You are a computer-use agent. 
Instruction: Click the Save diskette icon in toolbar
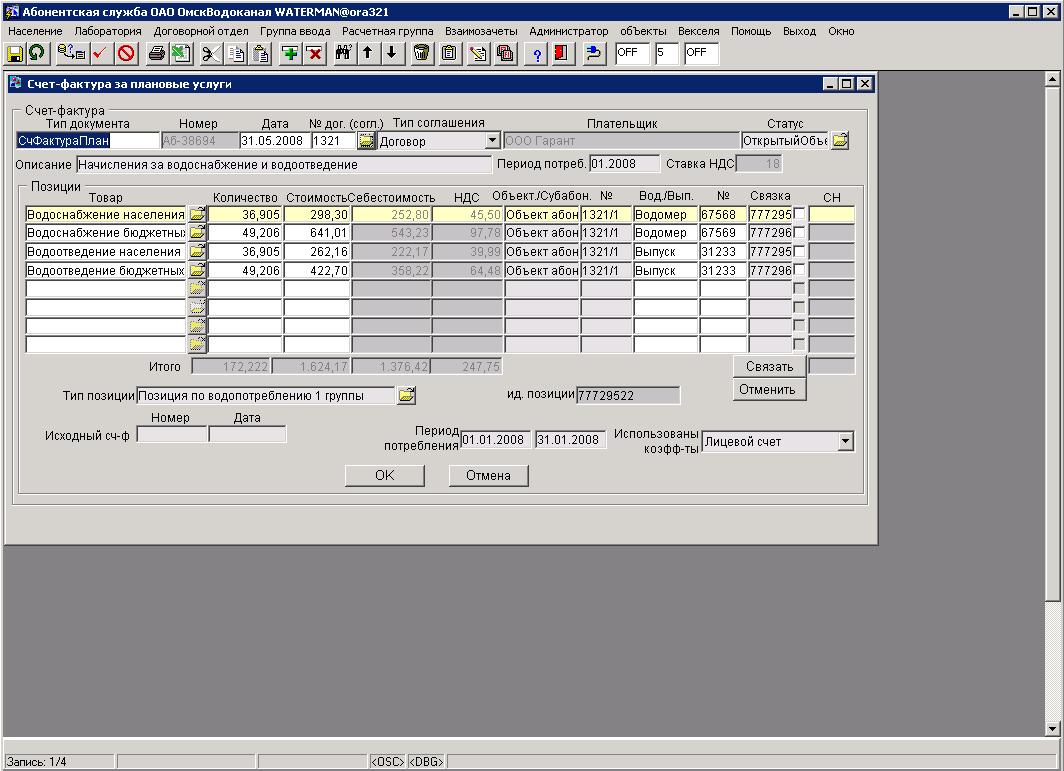click(15, 53)
